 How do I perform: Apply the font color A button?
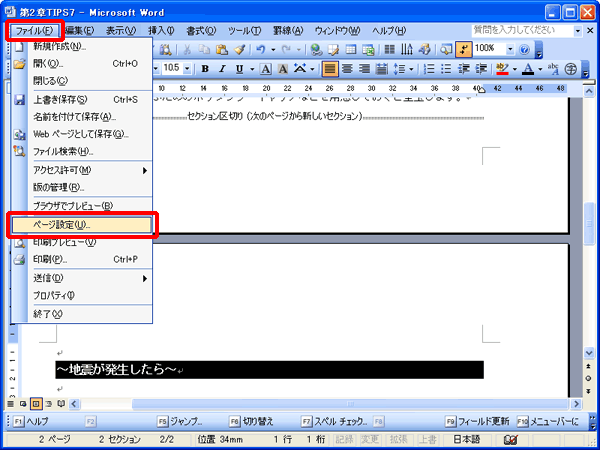click(528, 69)
